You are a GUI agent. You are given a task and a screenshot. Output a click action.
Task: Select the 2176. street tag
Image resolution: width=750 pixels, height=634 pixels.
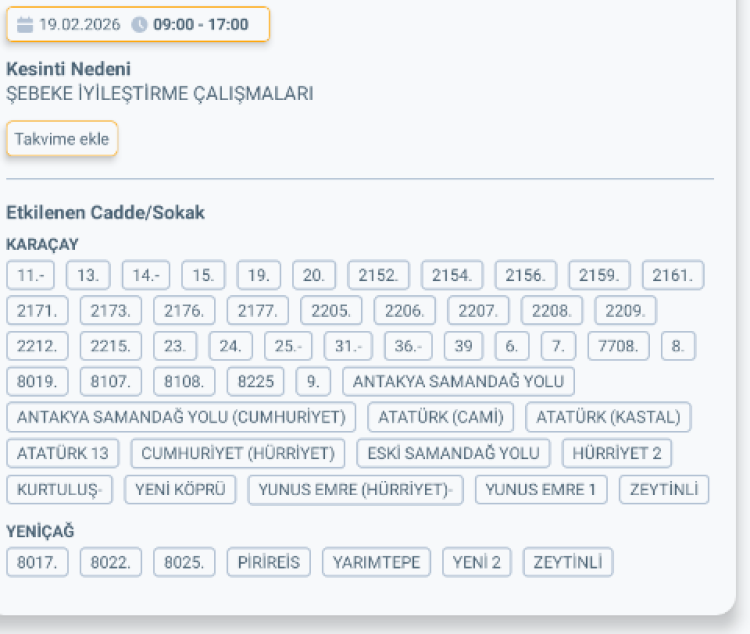(x=184, y=311)
